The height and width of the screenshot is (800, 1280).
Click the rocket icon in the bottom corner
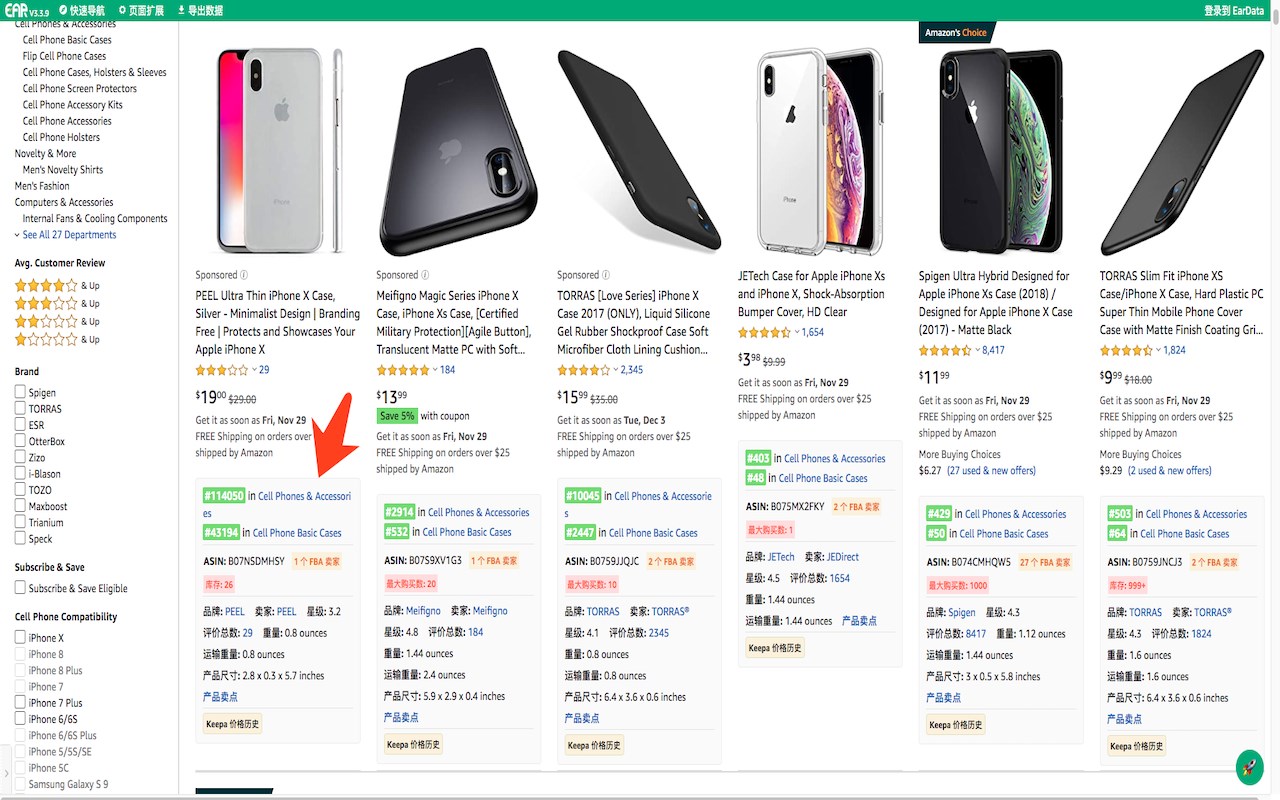[1249, 767]
